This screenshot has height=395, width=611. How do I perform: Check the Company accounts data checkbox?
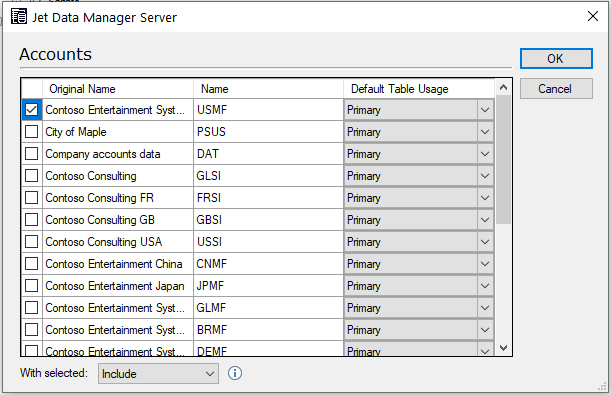click(32, 154)
